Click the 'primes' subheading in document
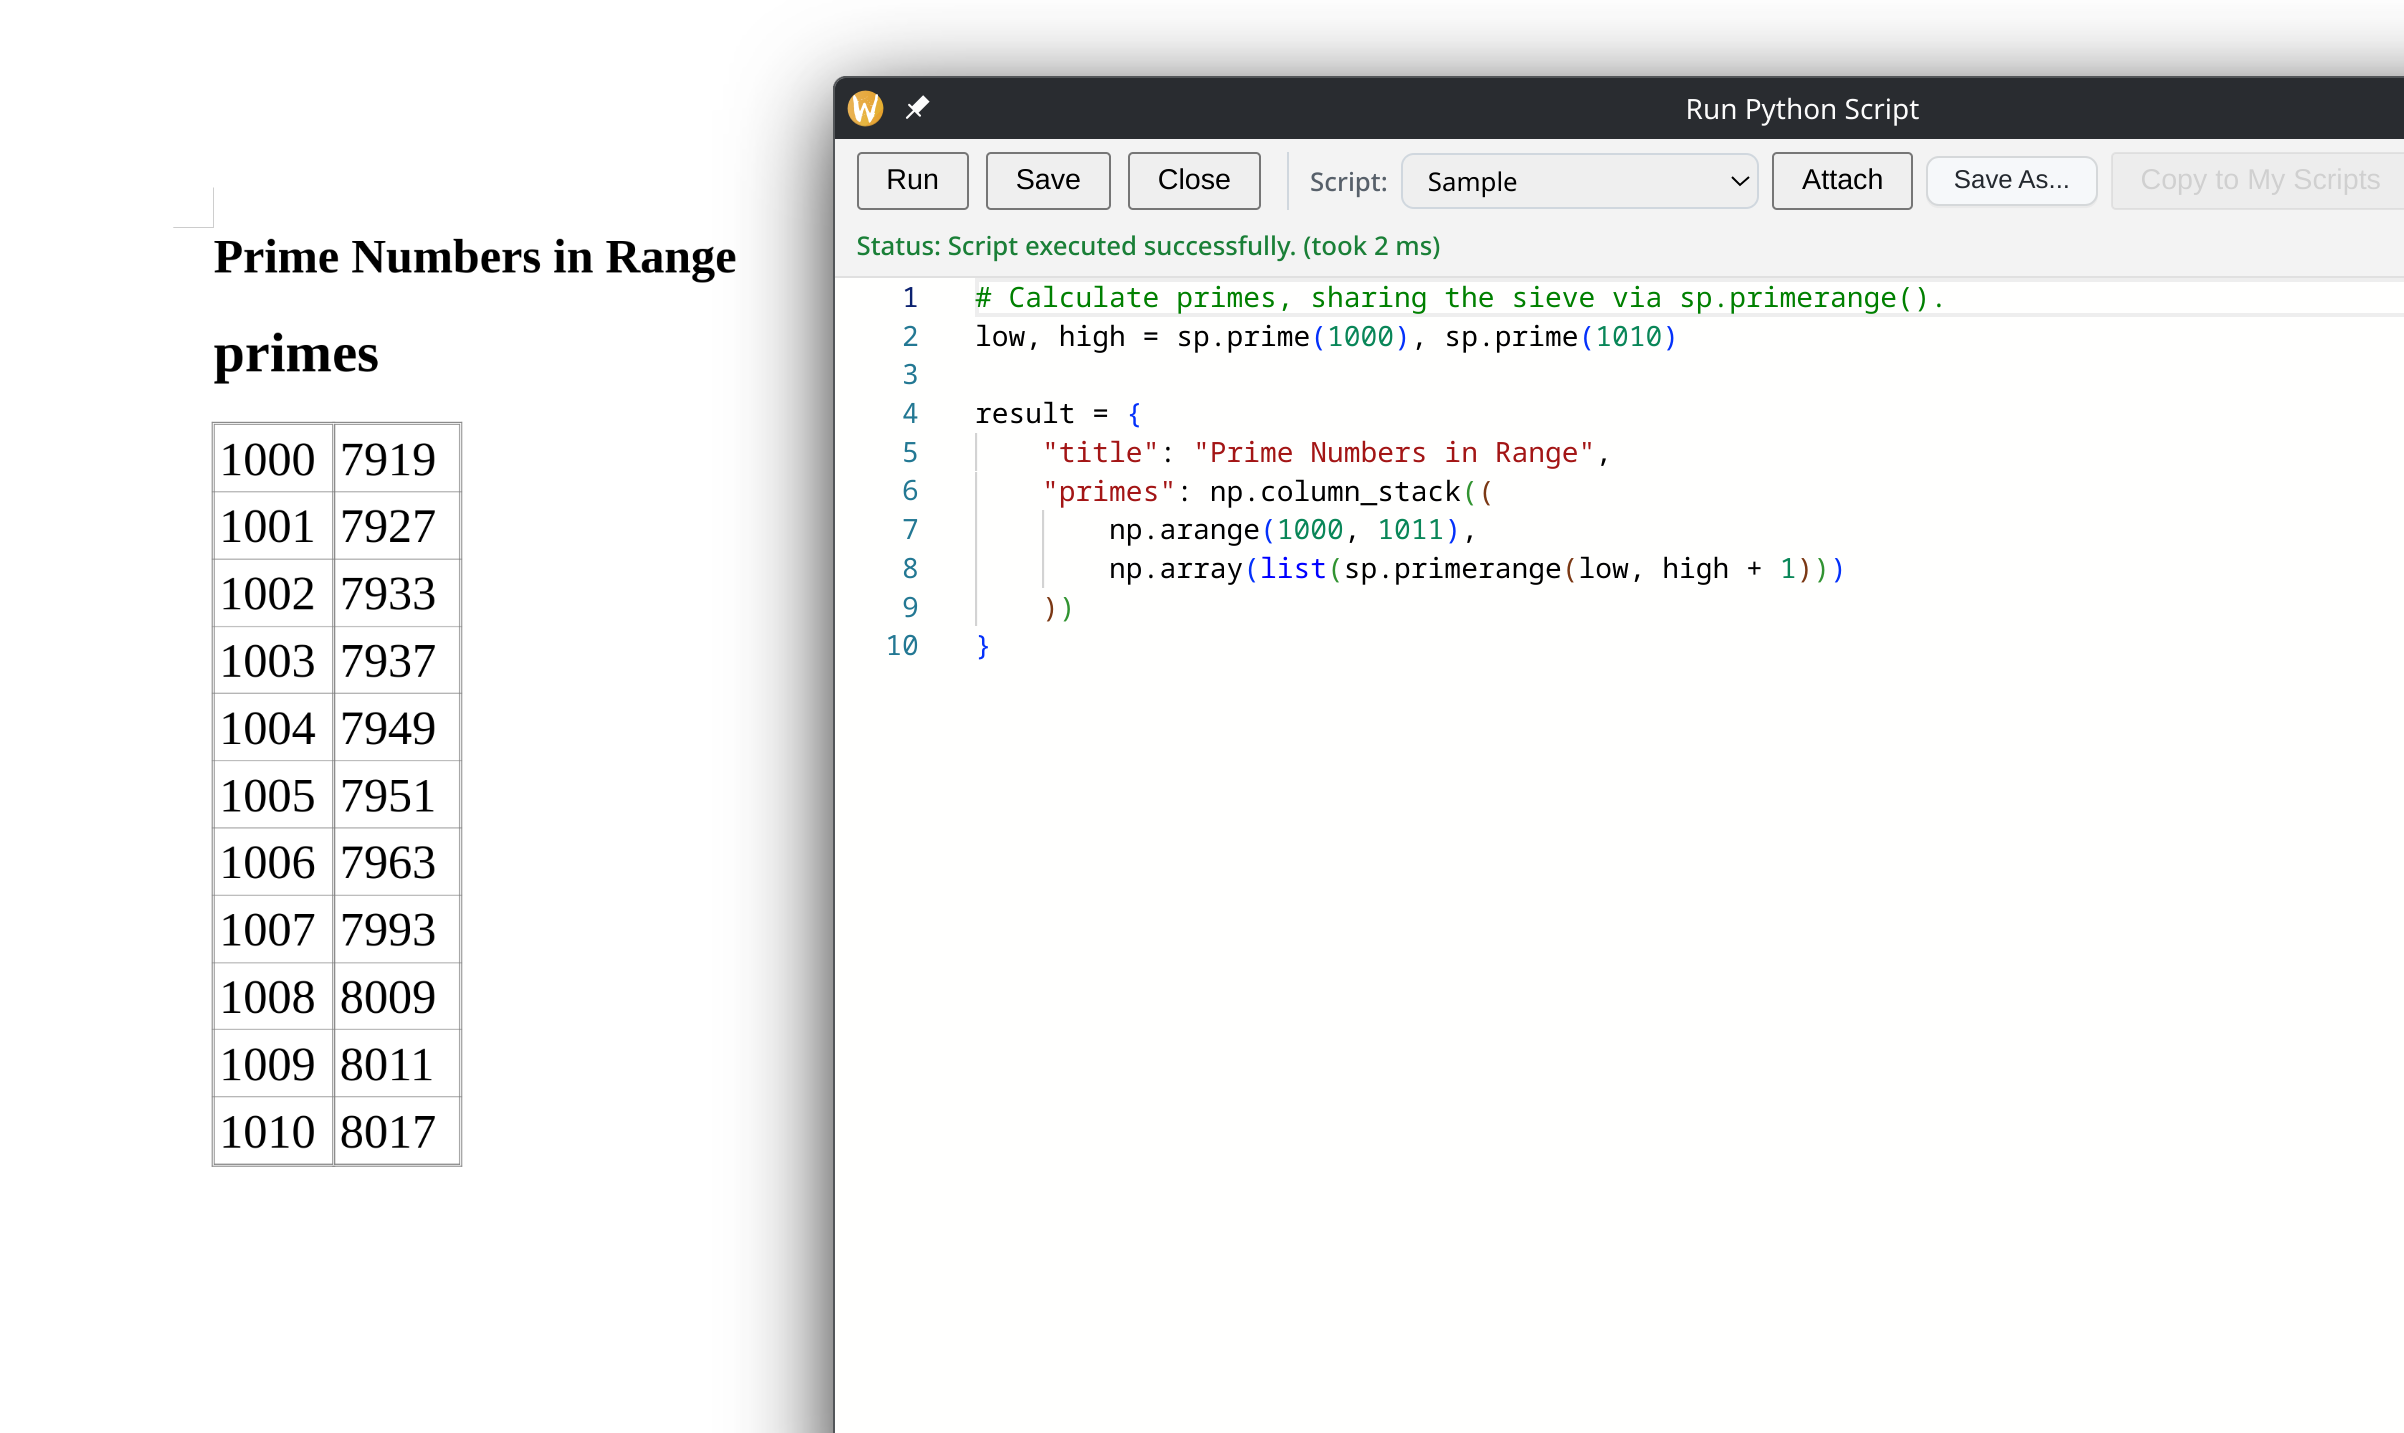Viewport: 2404px width, 1433px height. (296, 354)
